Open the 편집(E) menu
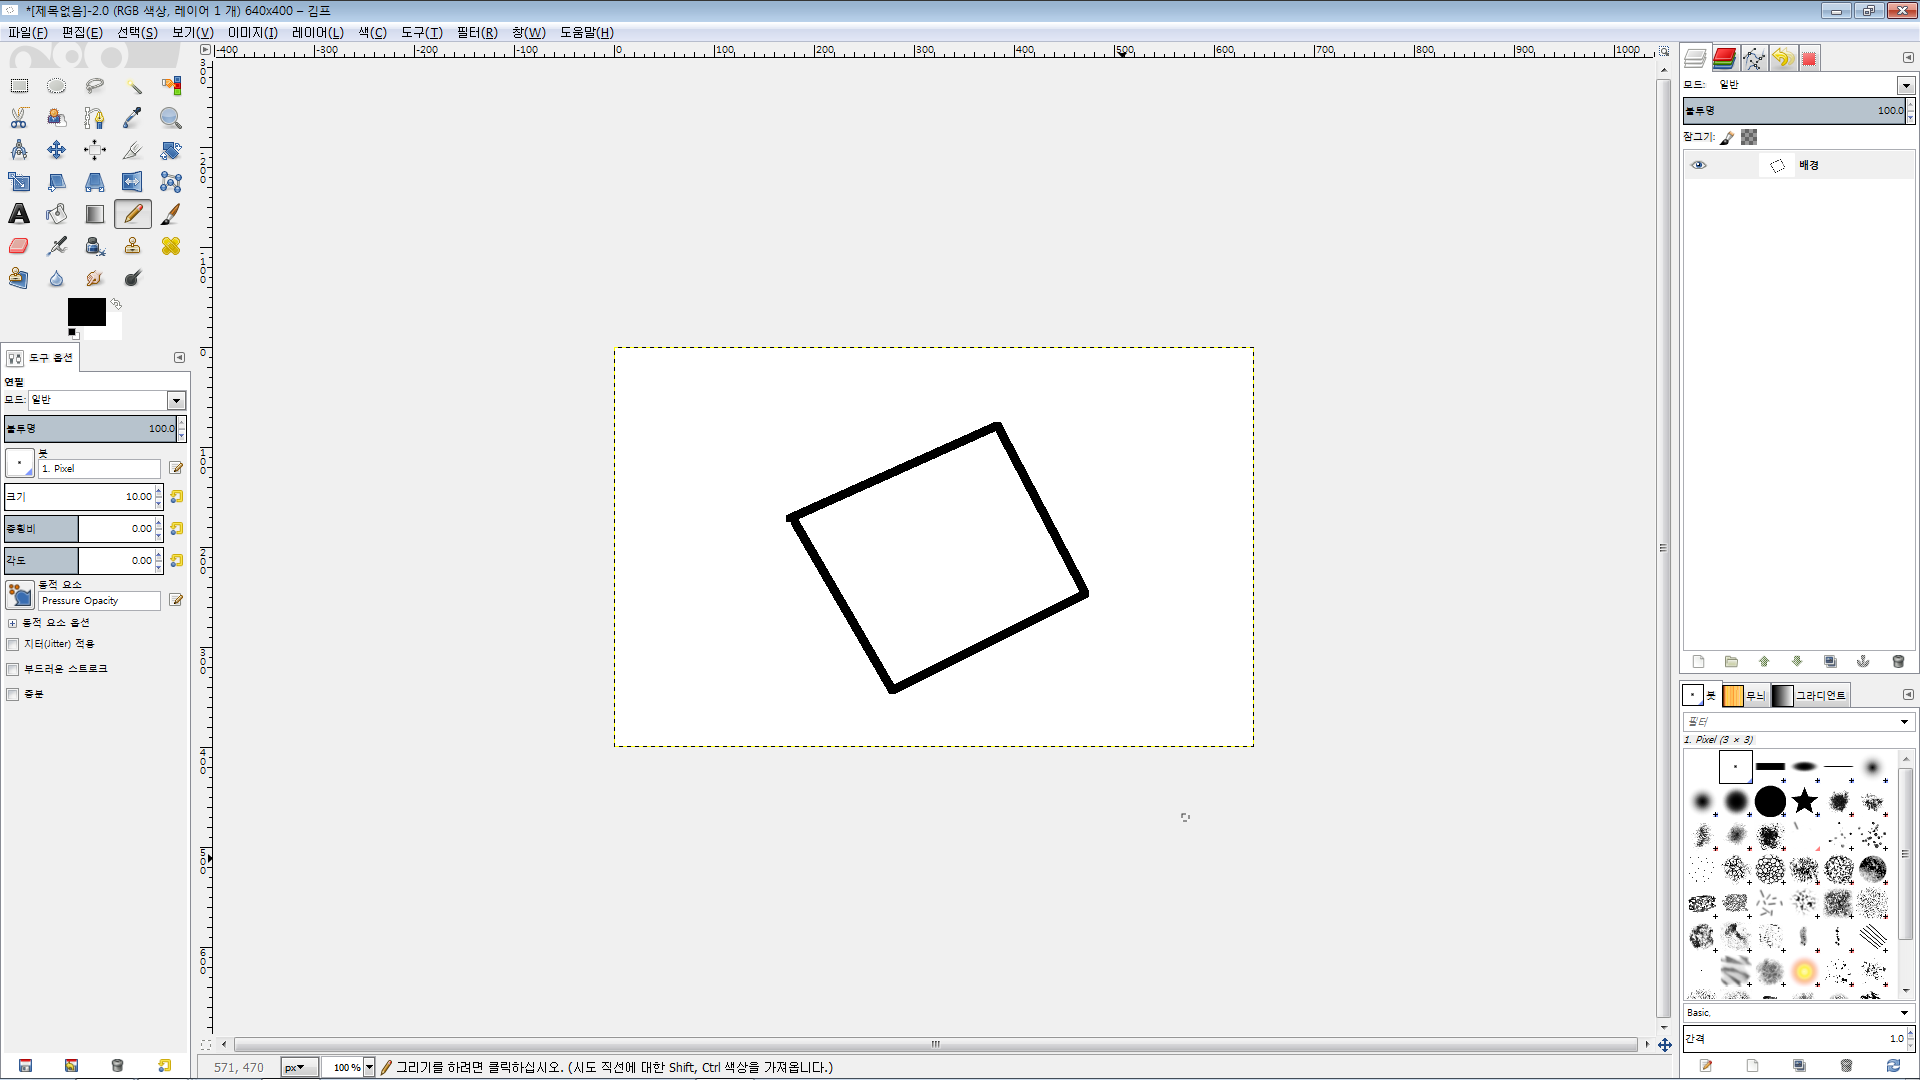The width and height of the screenshot is (1920, 1080). click(x=82, y=32)
